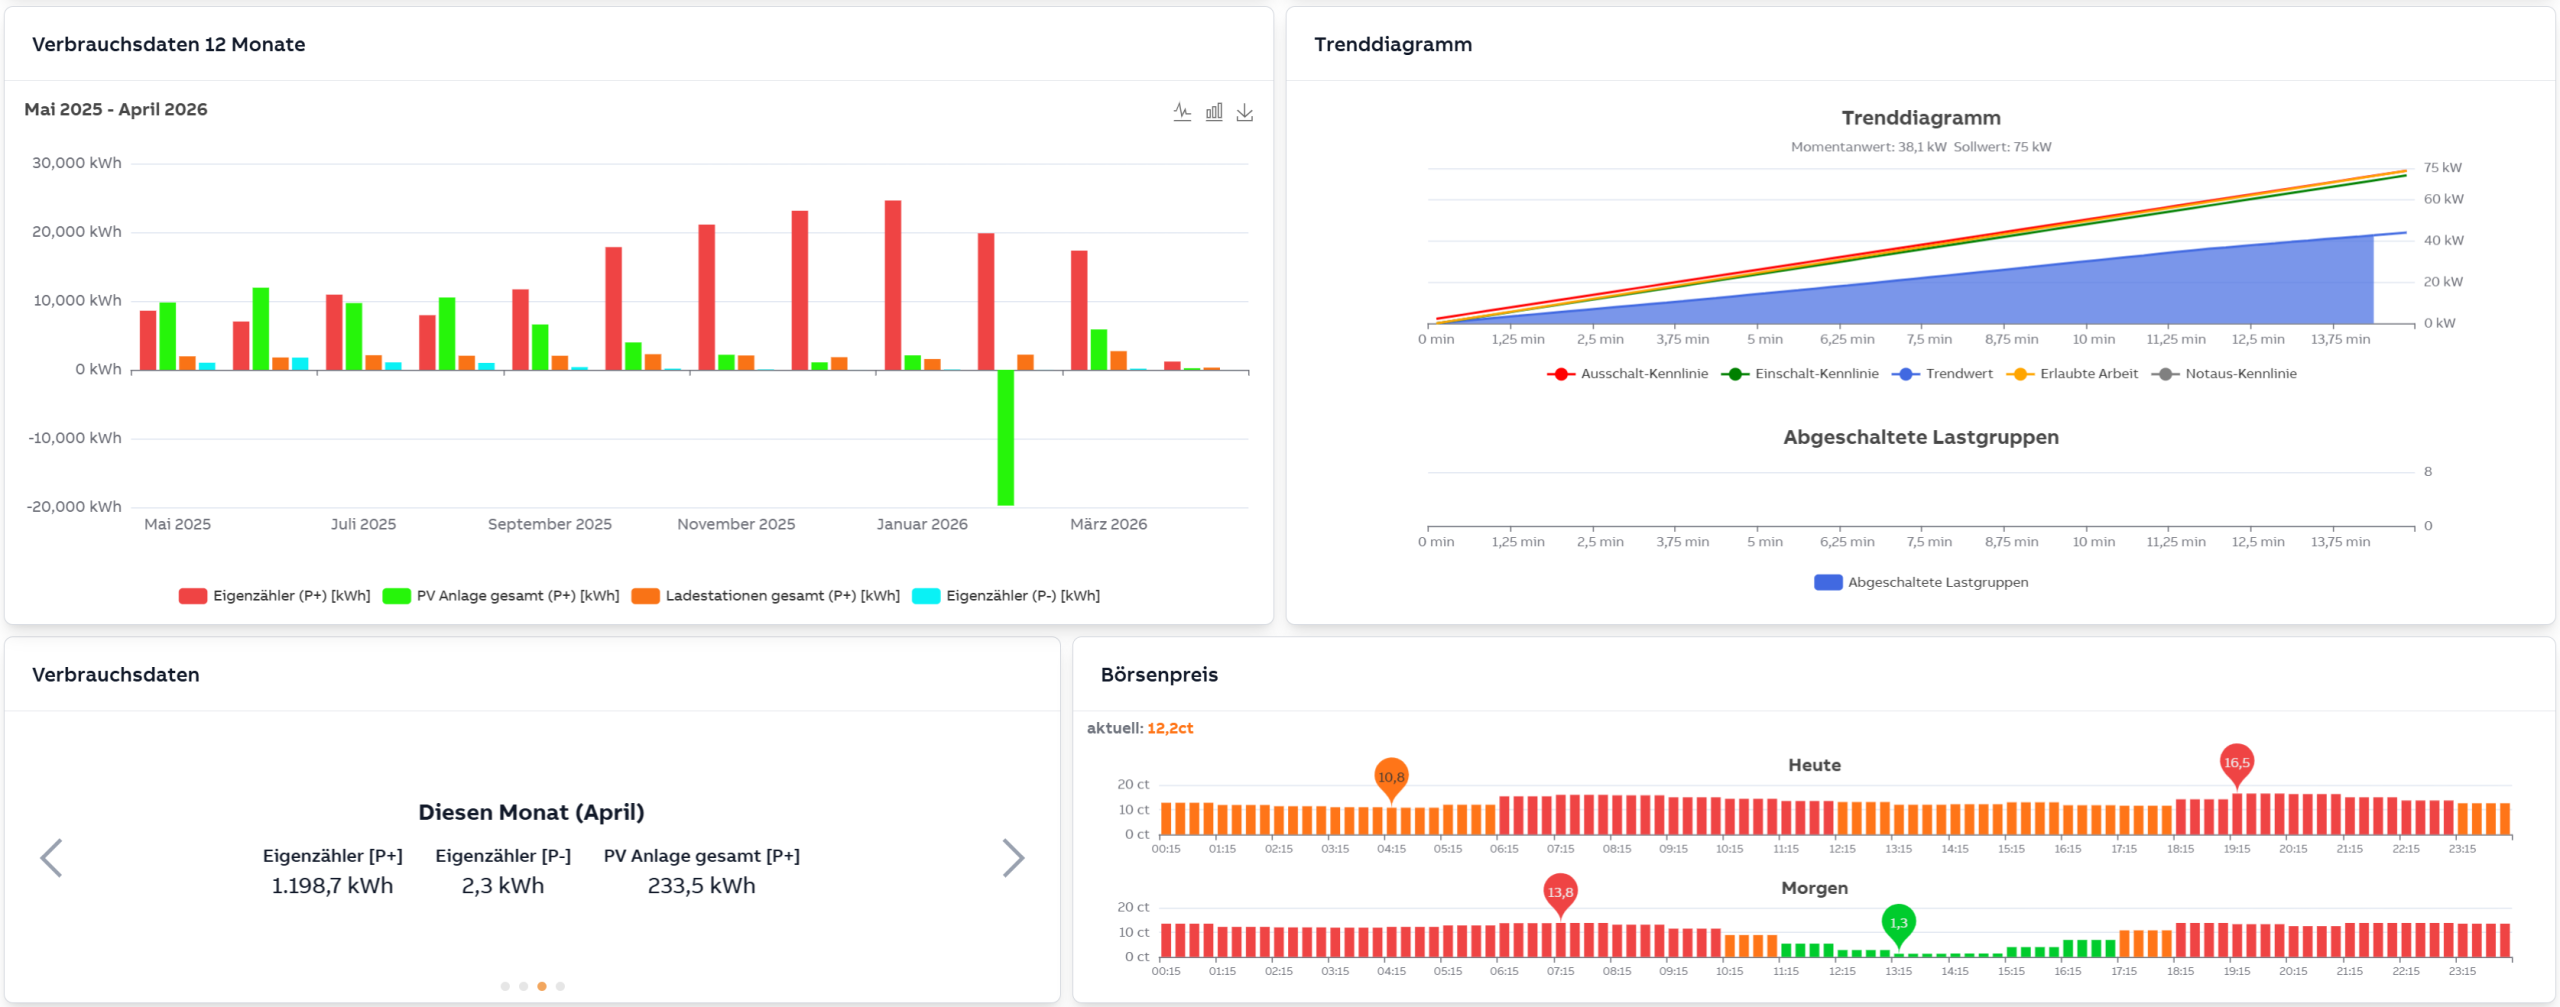Image resolution: width=2560 pixels, height=1007 pixels.
Task: Select the first carousel page dot
Action: click(x=505, y=986)
